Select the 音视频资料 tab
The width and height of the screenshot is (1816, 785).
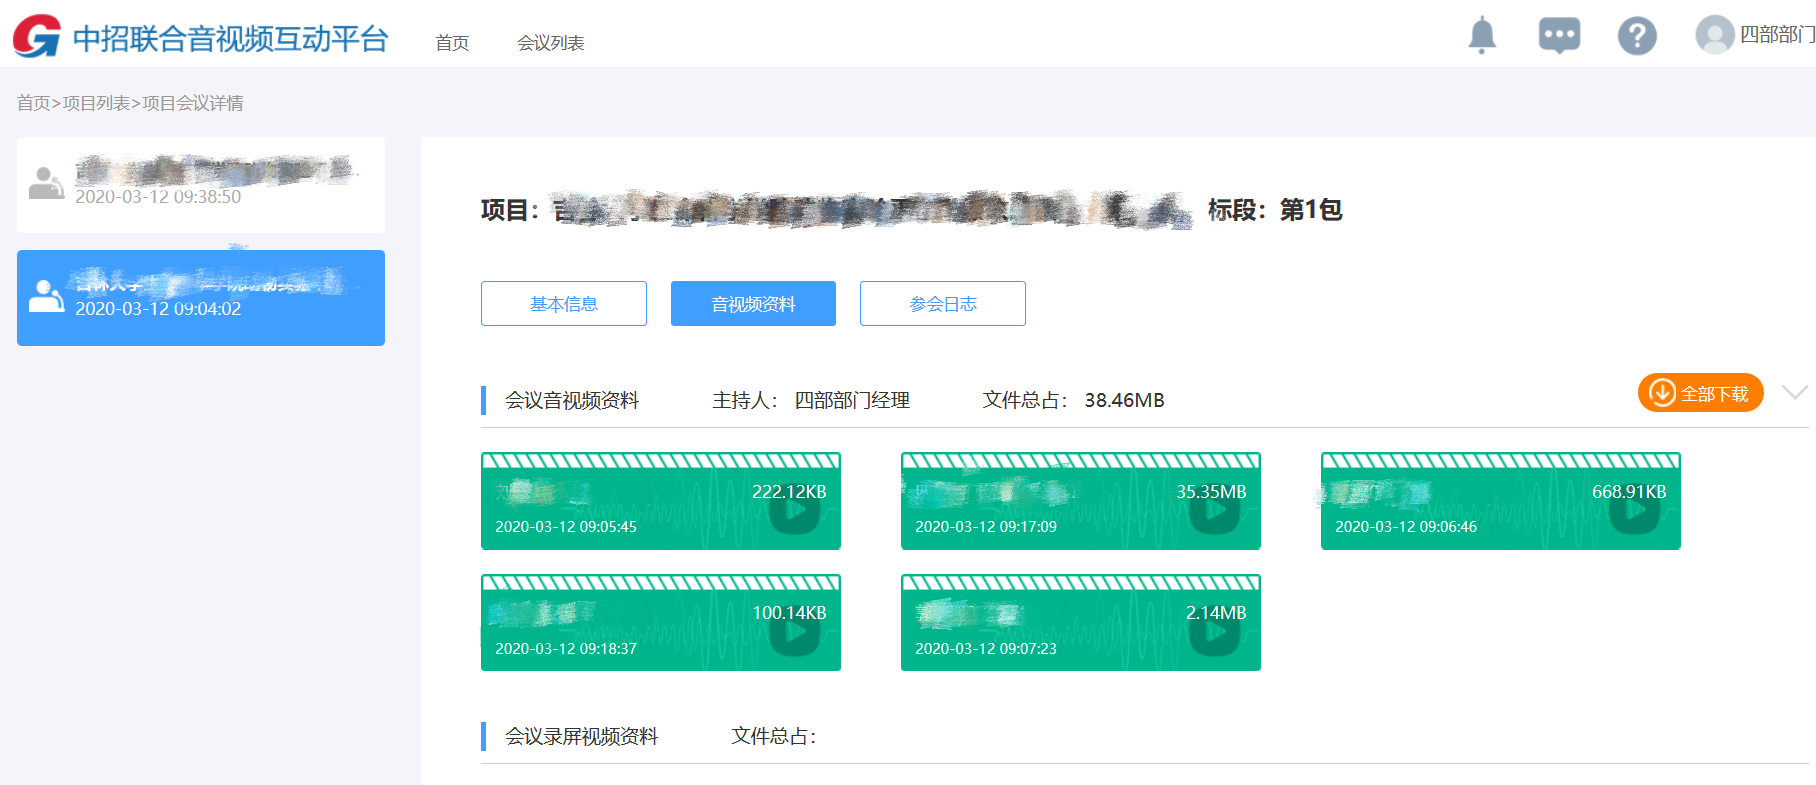753,304
